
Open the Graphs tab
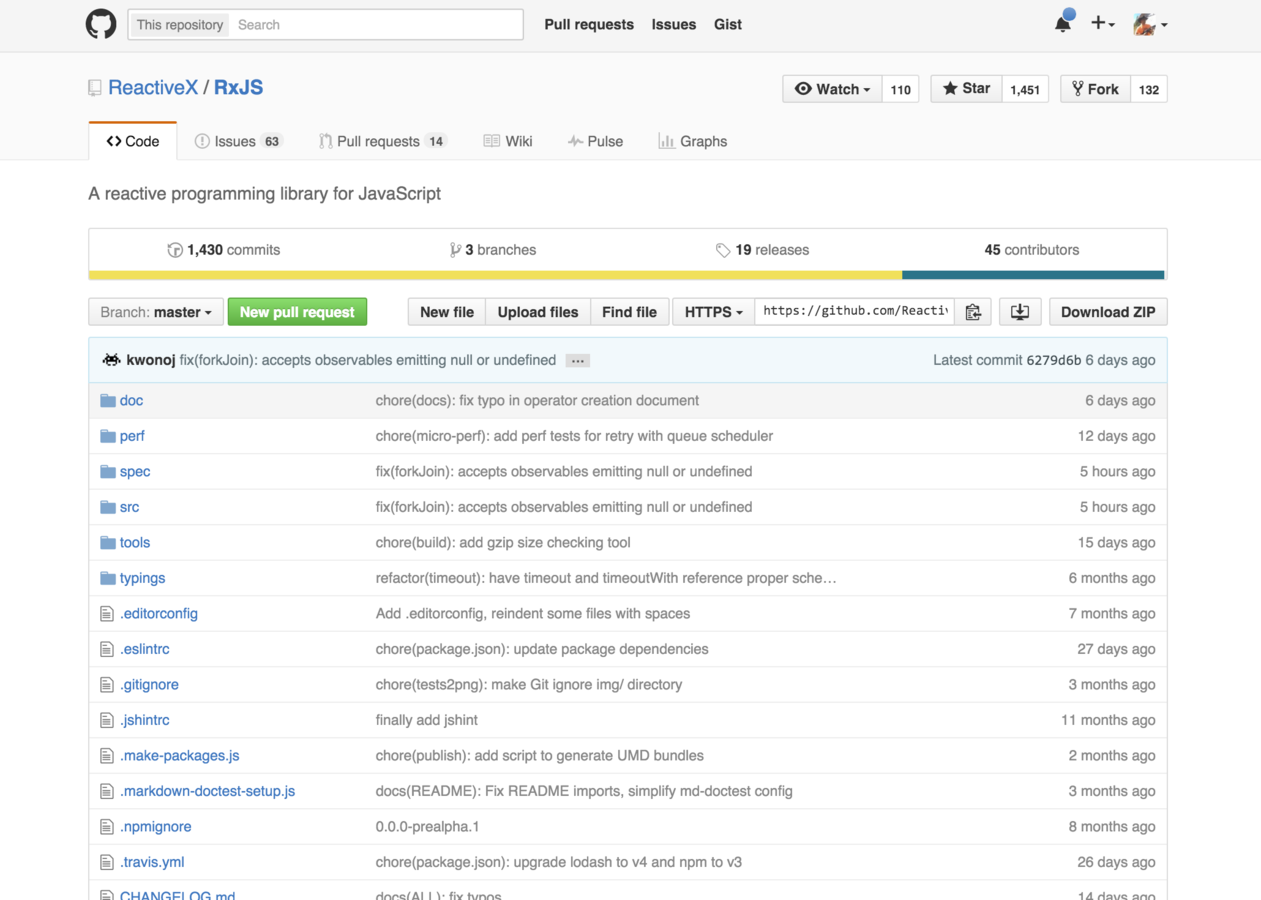point(693,142)
